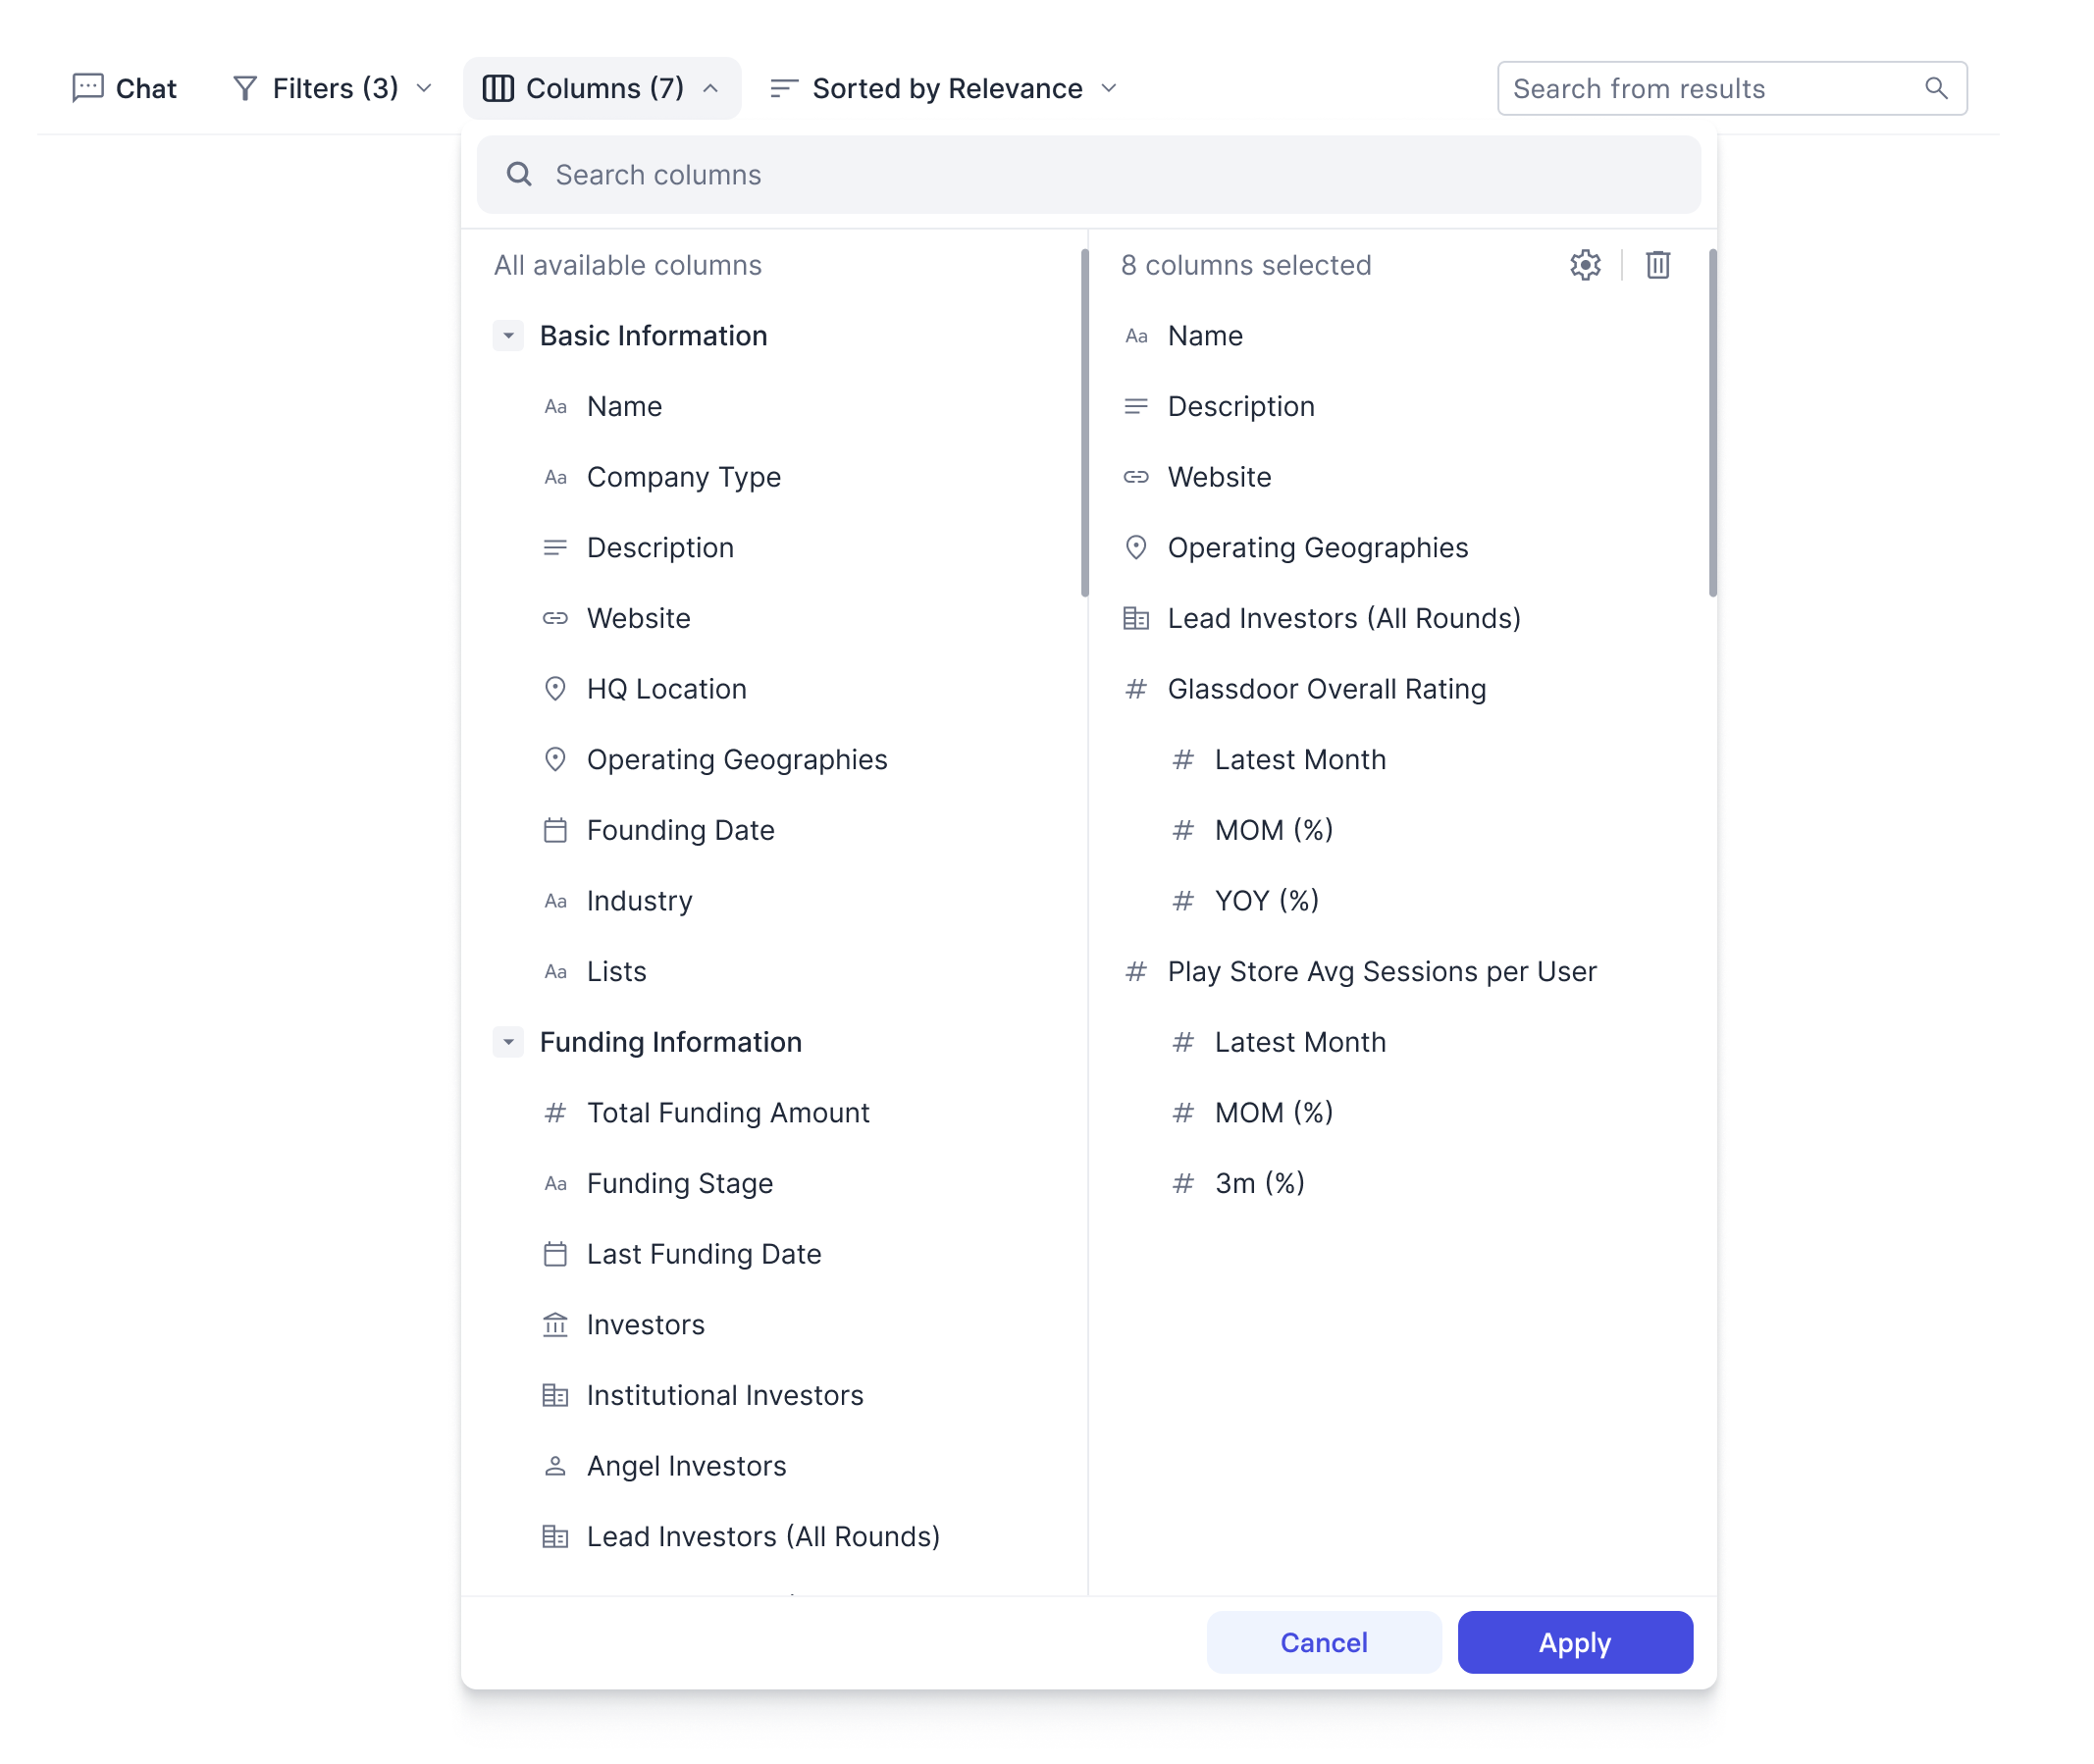
Task: Click Lead Investors (All Rounds) in selected columns
Action: (1343, 619)
